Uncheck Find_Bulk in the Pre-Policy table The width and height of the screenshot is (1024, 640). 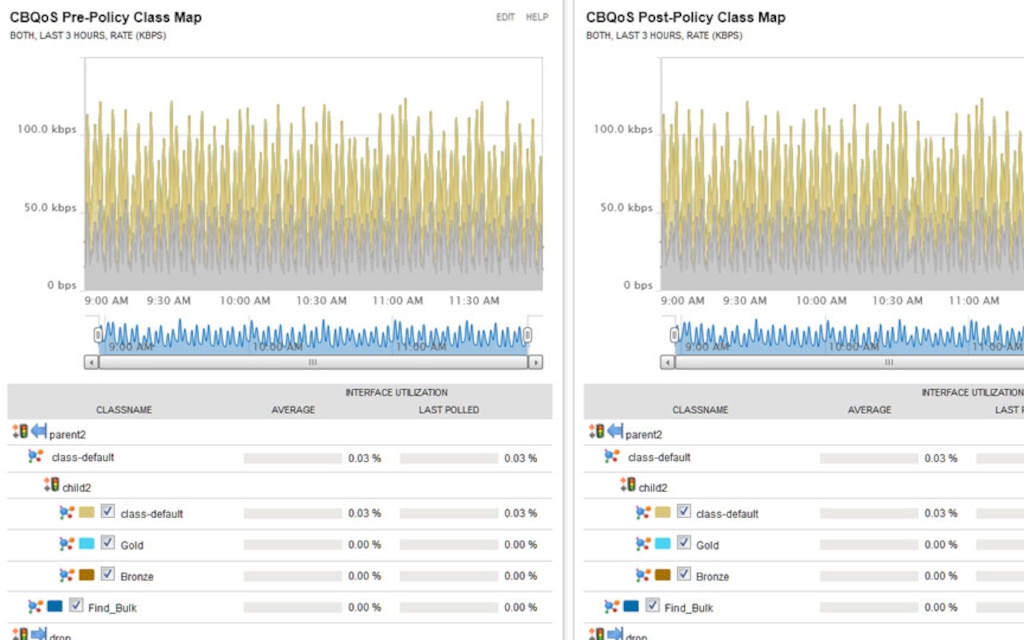pos(77,607)
